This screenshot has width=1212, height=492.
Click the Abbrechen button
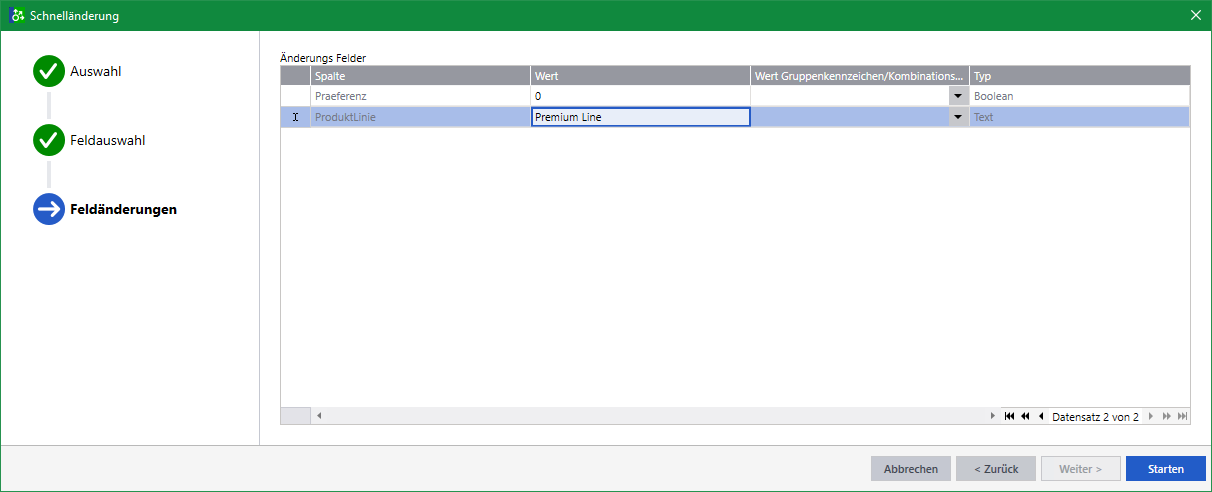pos(911,469)
